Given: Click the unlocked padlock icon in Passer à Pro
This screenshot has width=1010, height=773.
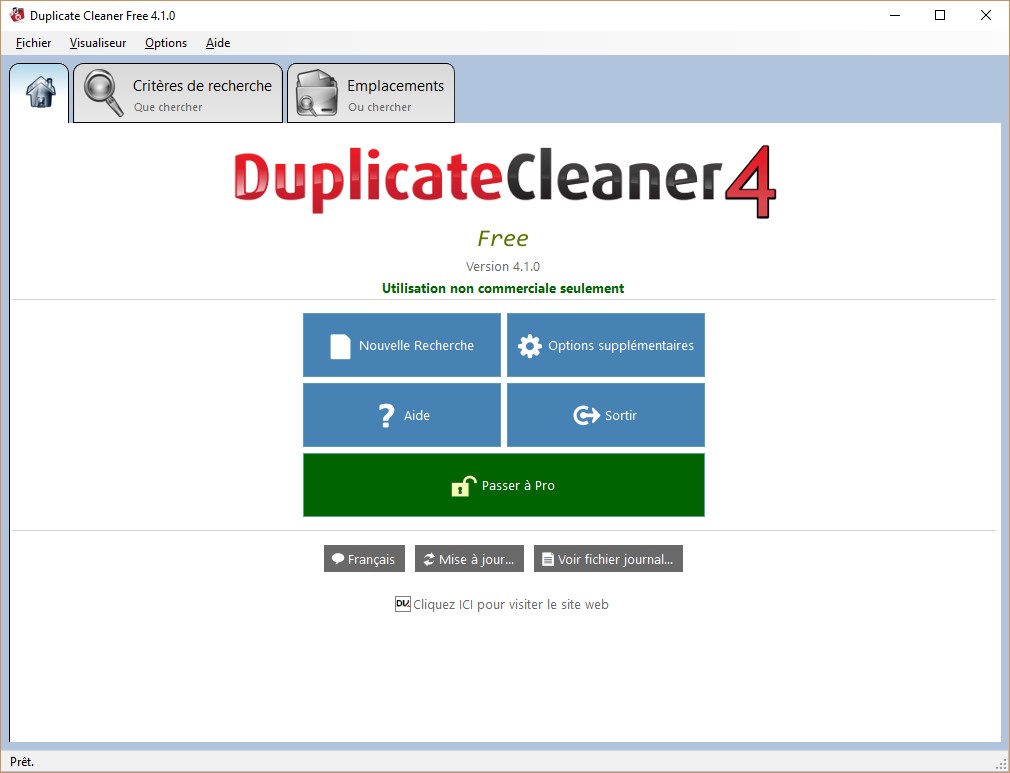Looking at the screenshot, I should click(x=464, y=486).
